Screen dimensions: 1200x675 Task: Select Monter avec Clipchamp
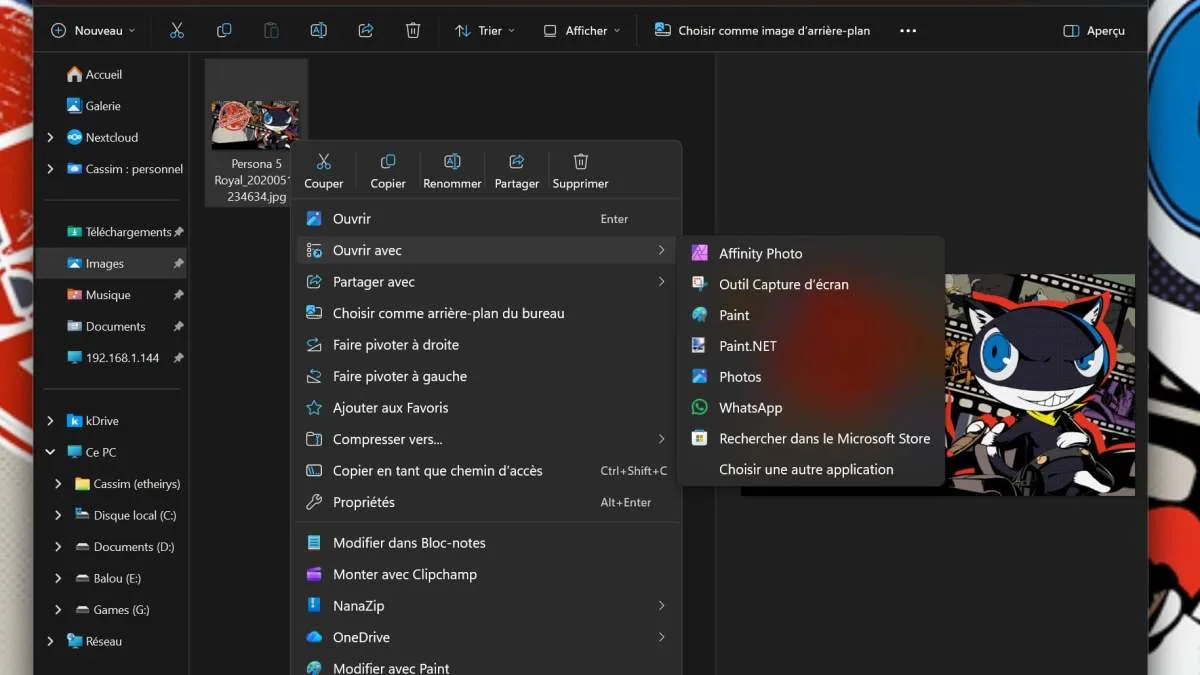(x=486, y=574)
